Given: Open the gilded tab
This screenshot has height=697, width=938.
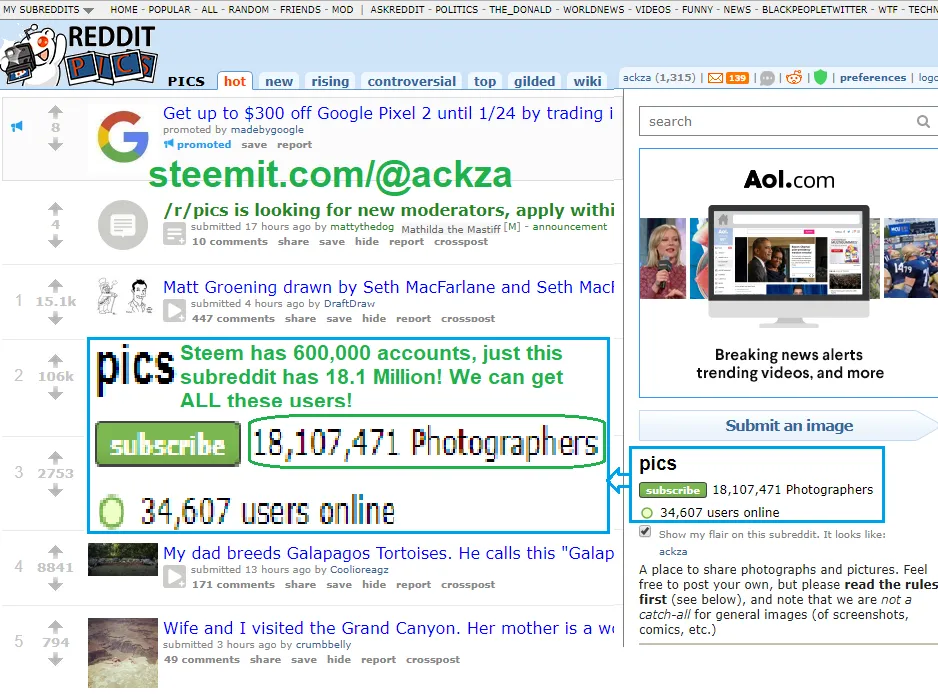Looking at the screenshot, I should click(534, 81).
